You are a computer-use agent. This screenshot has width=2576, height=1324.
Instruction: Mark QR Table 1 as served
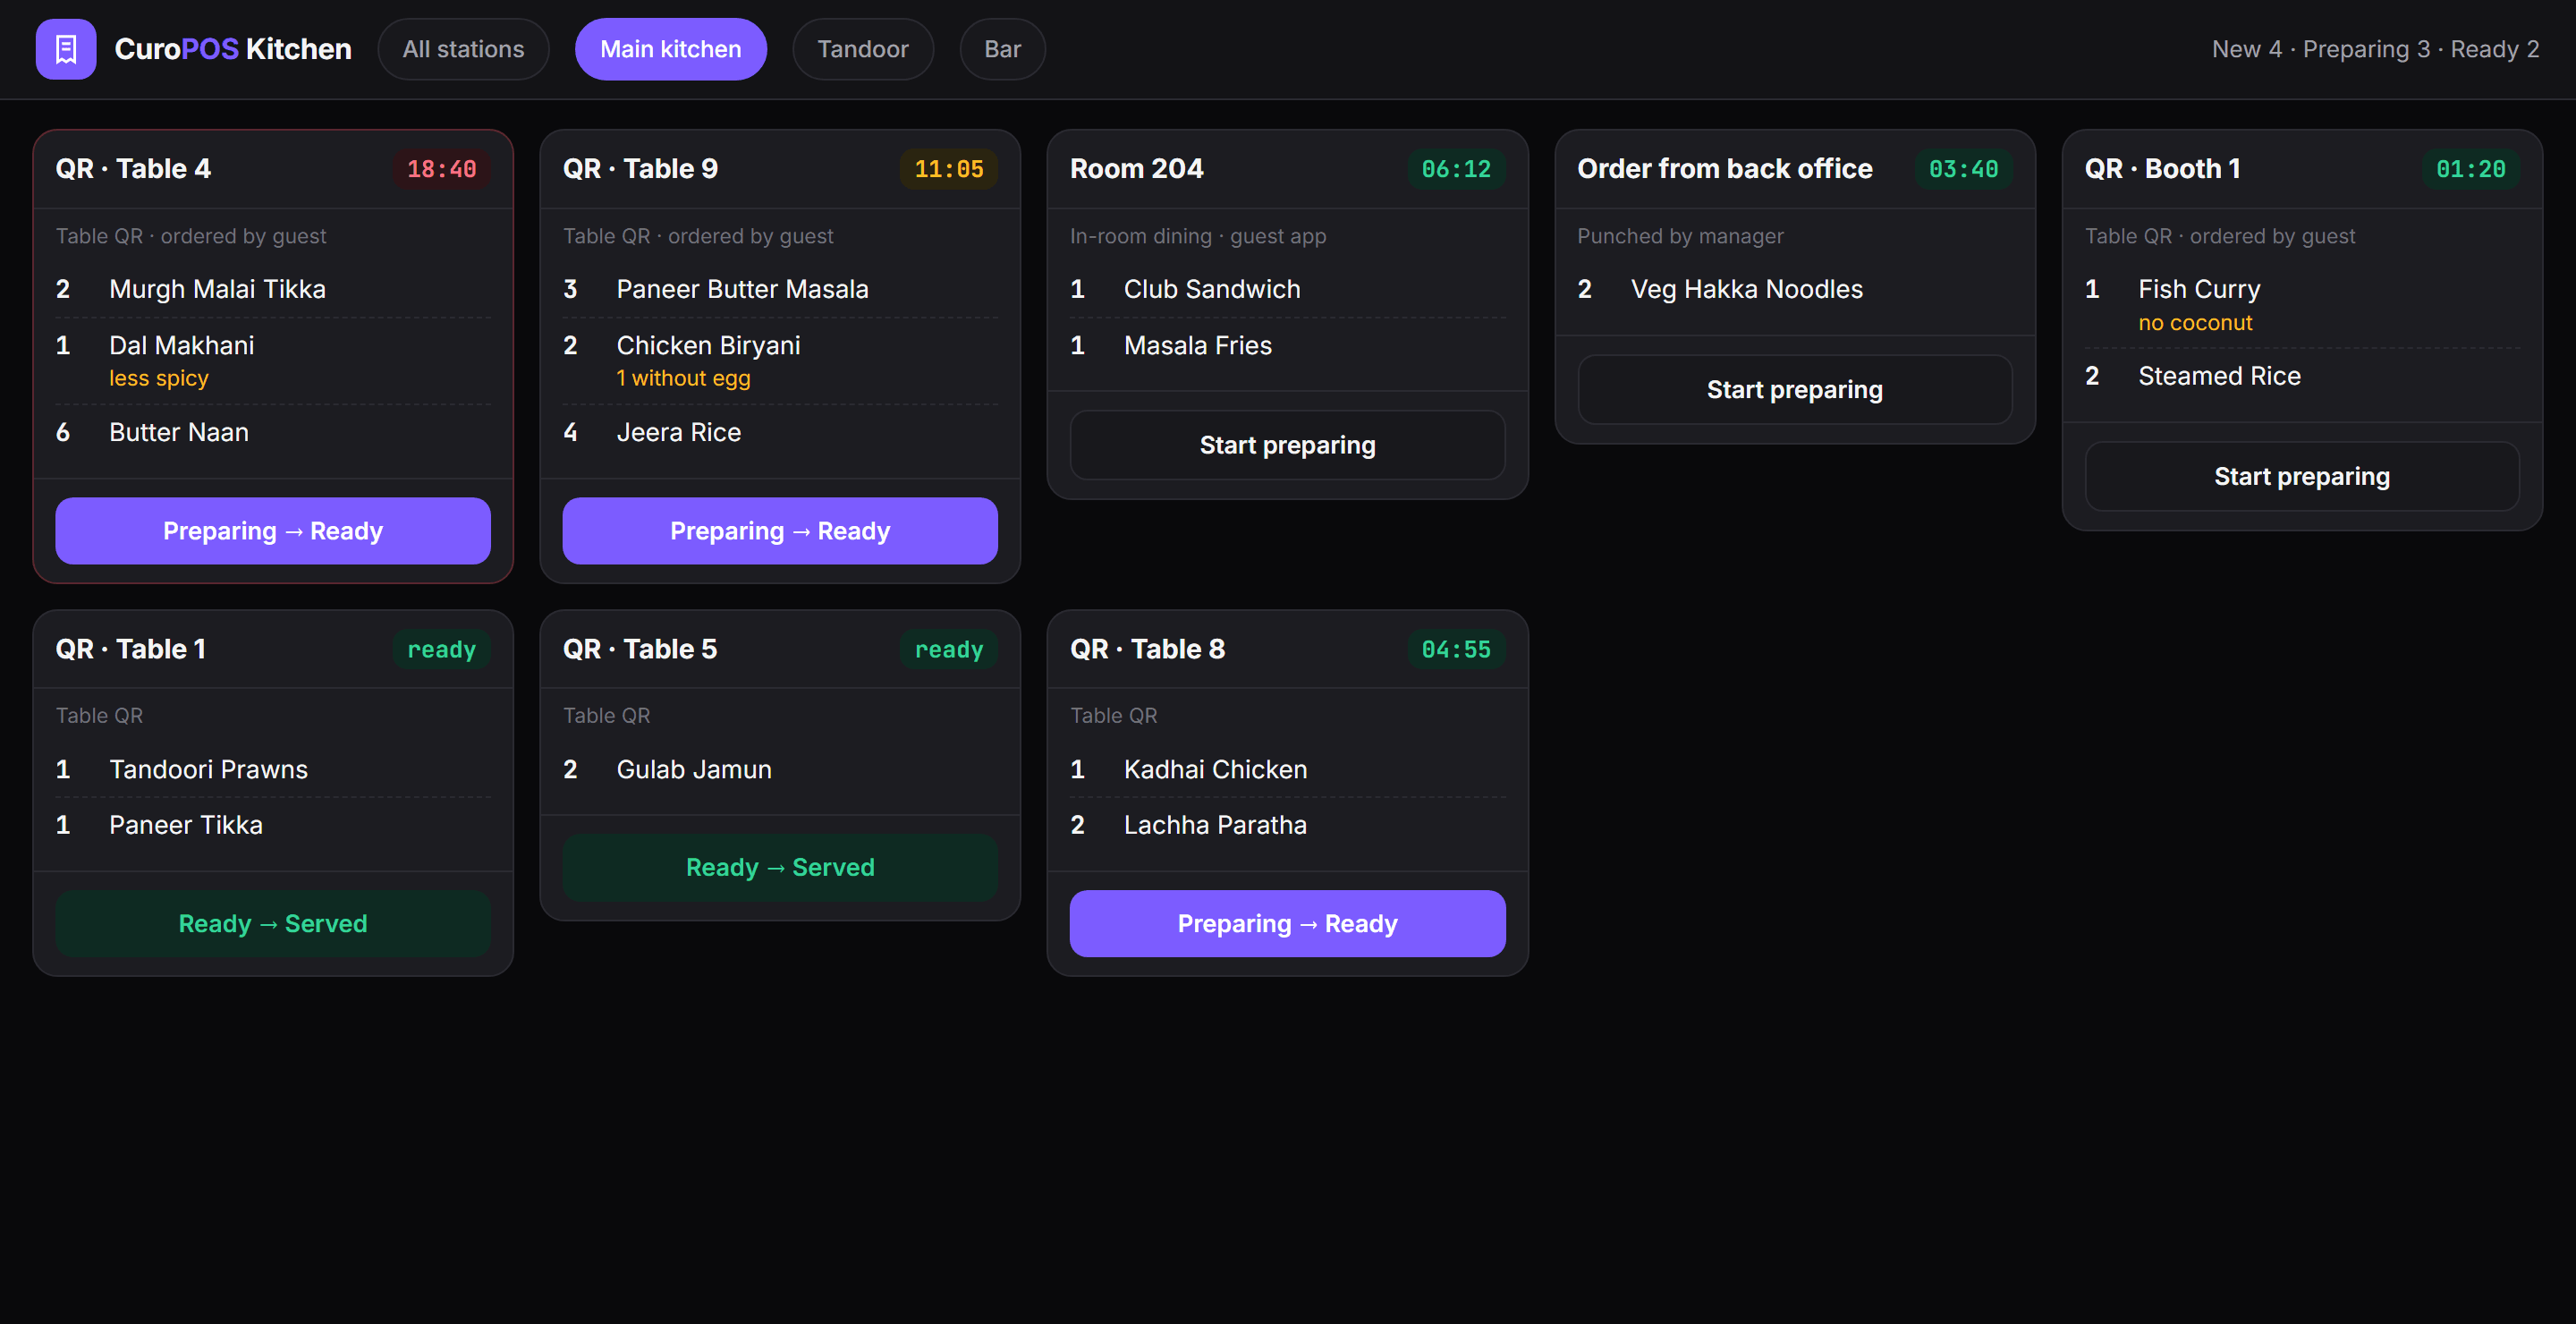273,924
